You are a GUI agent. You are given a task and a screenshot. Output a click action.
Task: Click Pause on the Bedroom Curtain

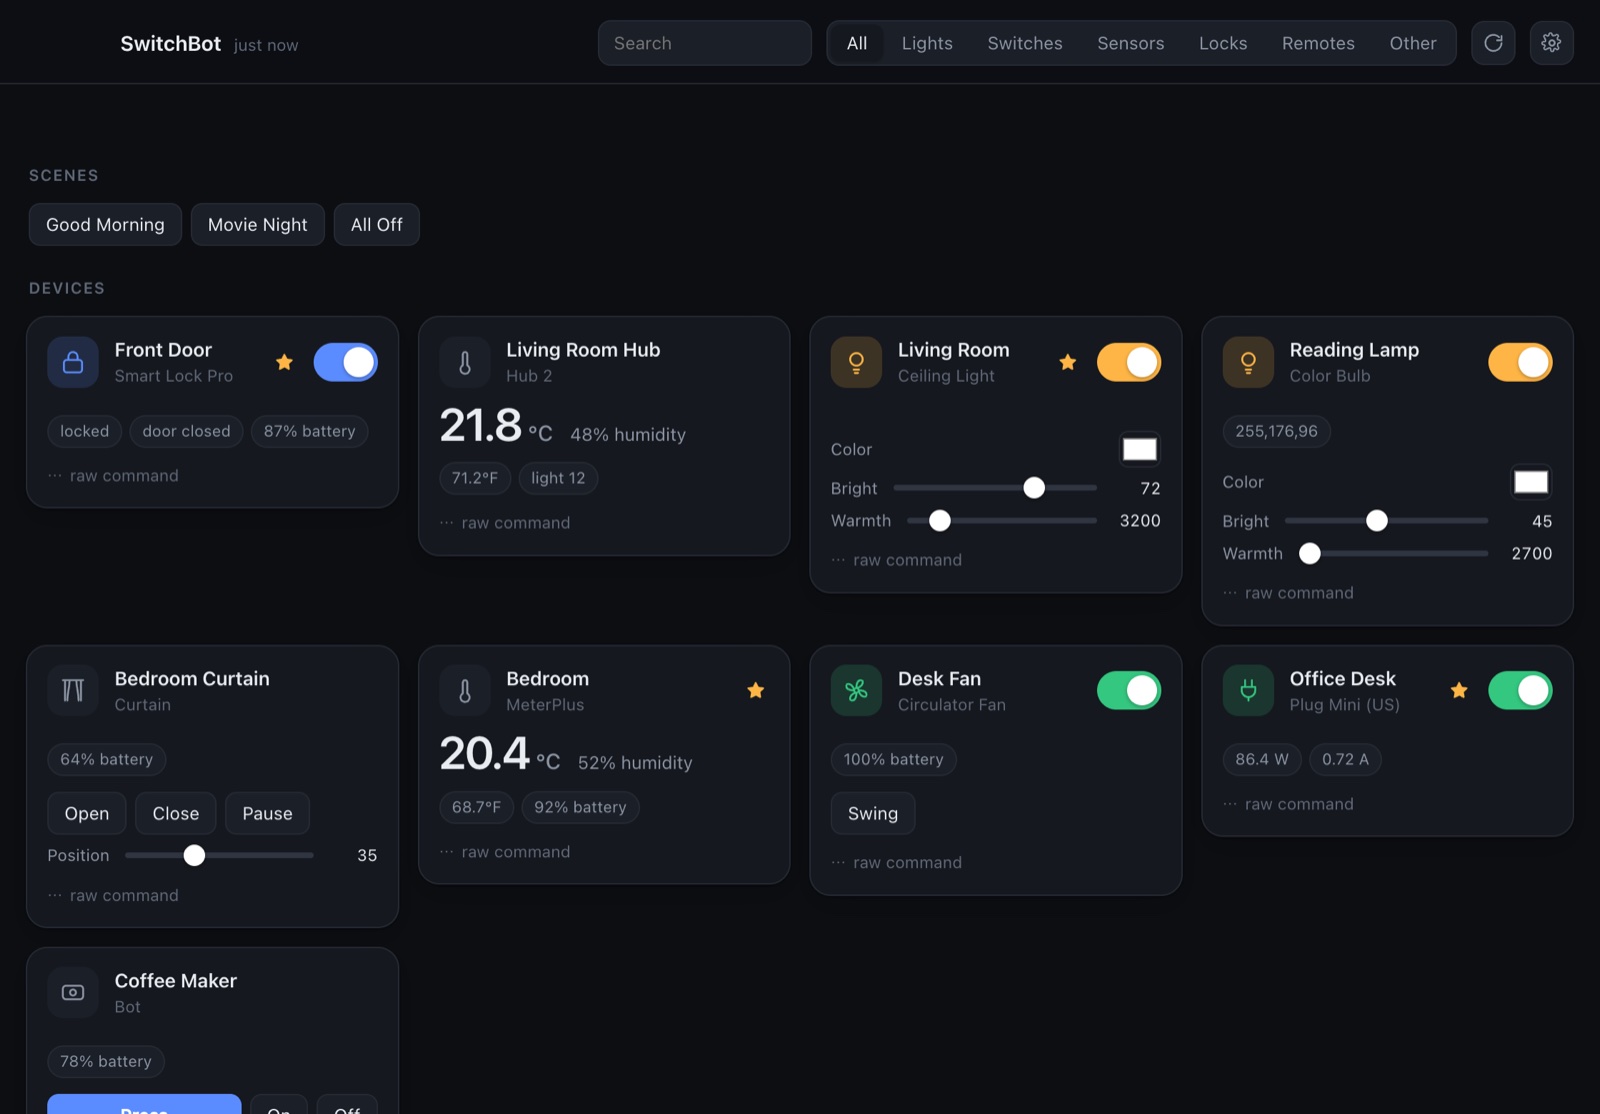coord(267,814)
